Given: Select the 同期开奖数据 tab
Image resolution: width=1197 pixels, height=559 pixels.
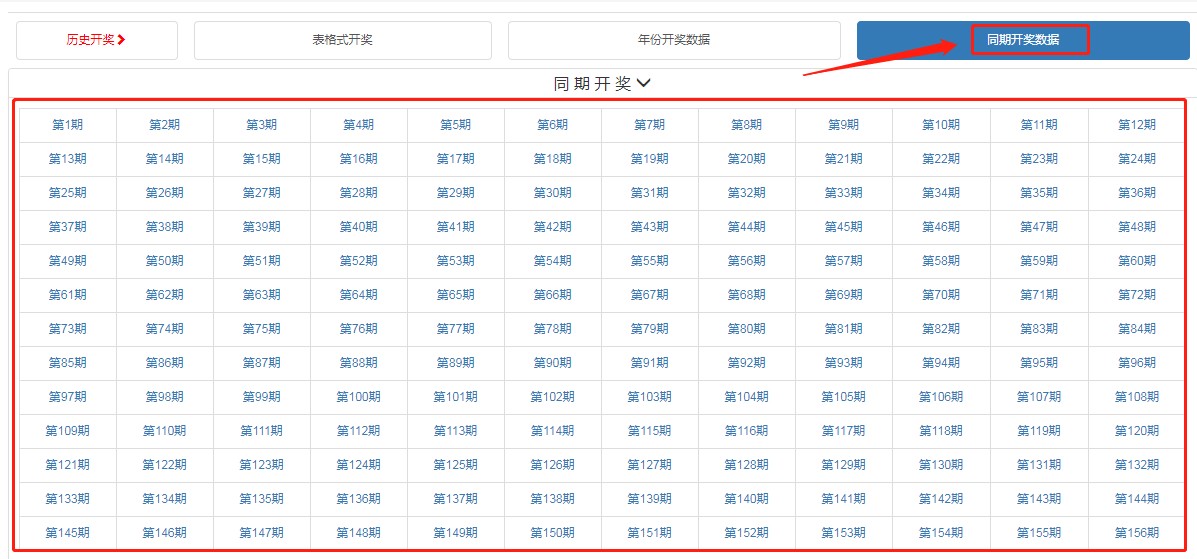Looking at the screenshot, I should tap(1023, 40).
